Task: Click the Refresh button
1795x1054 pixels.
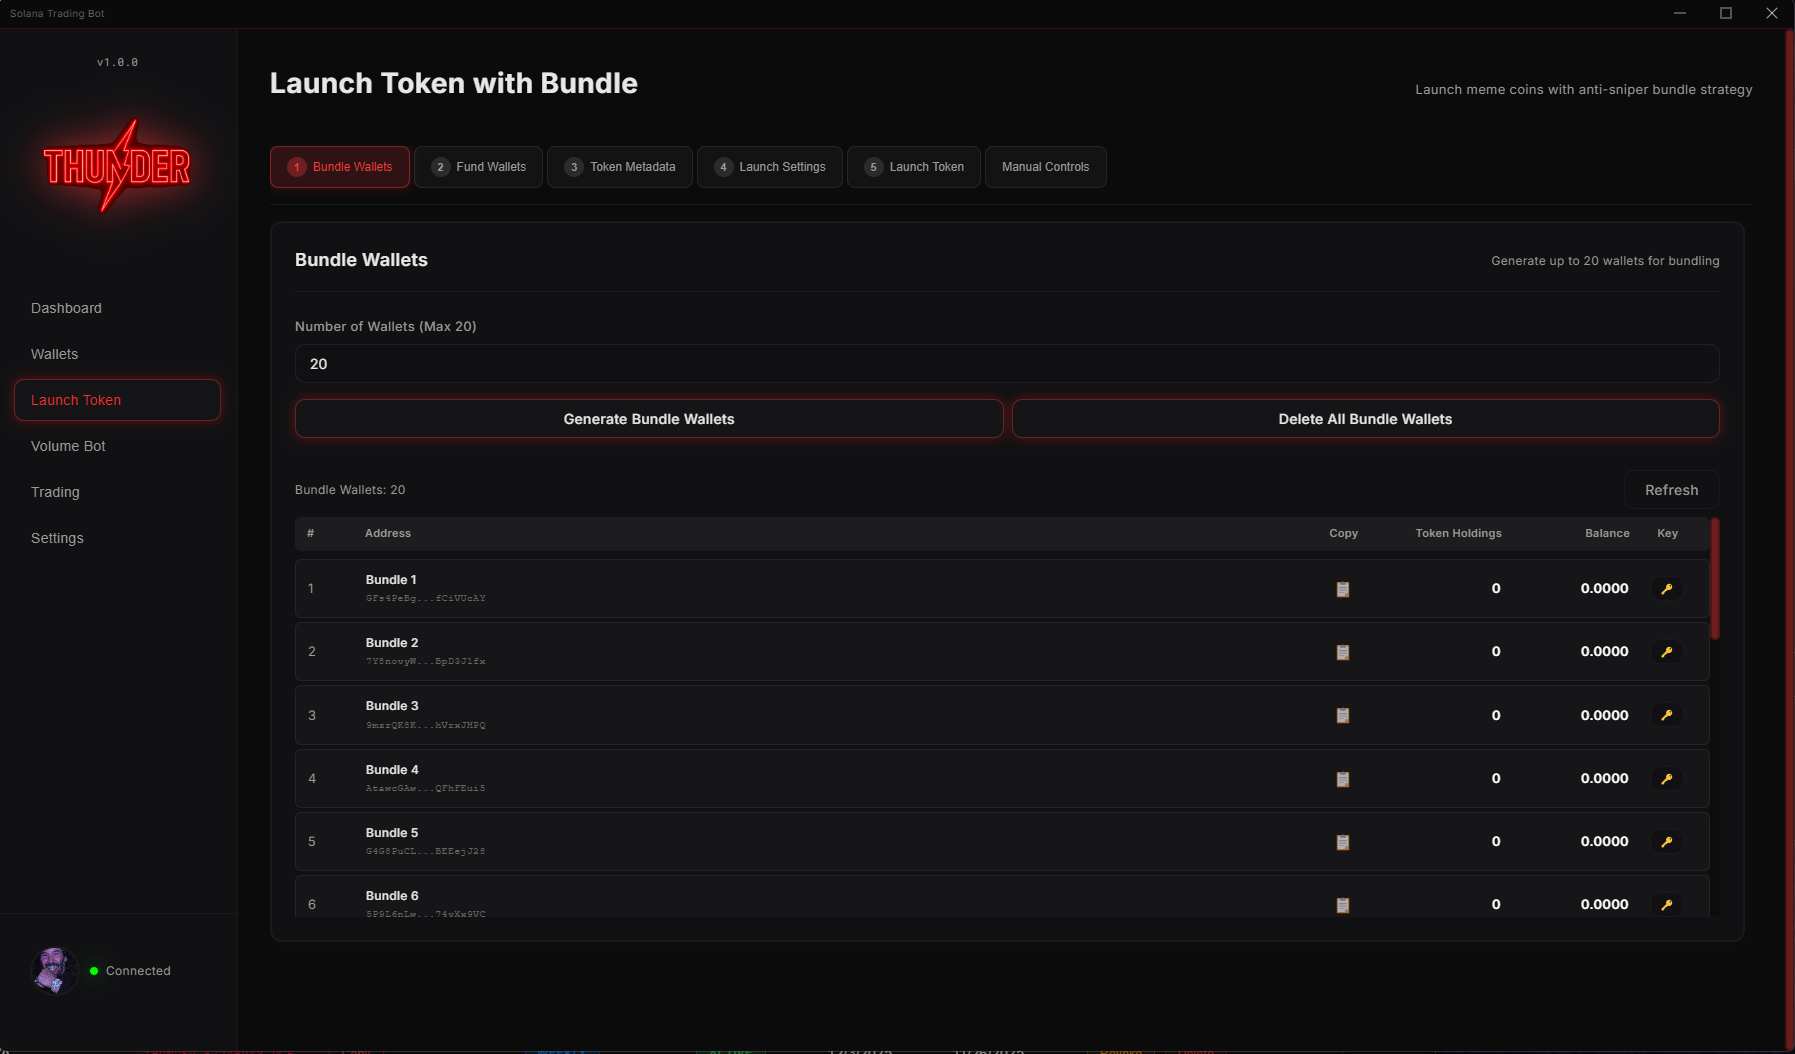Action: 1670,490
